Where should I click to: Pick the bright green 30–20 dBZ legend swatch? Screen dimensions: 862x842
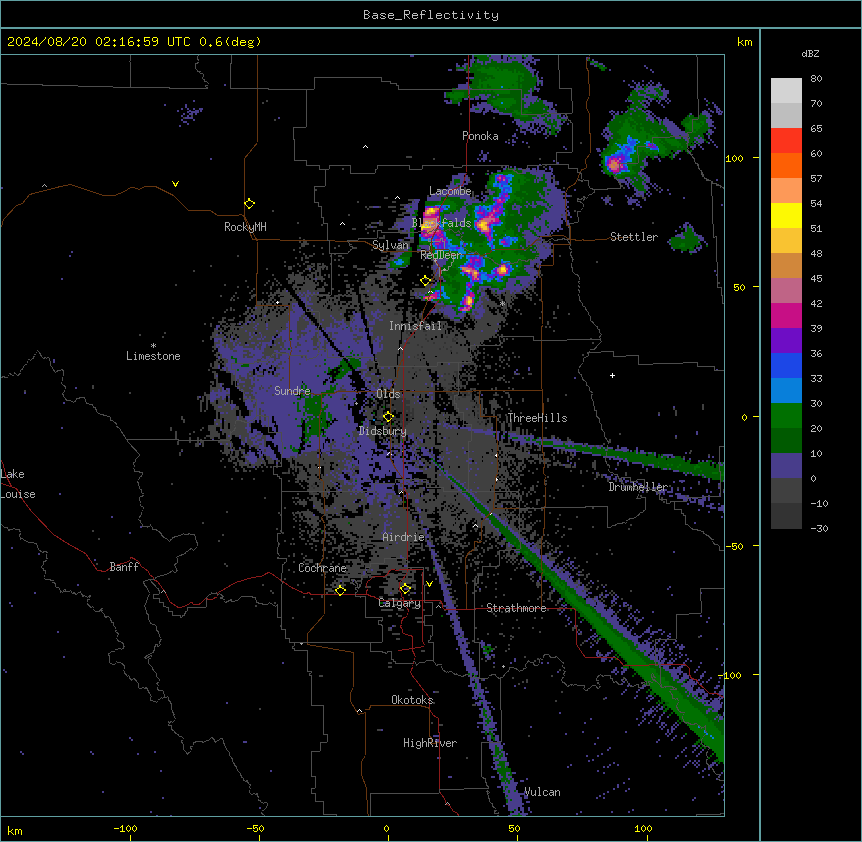786,416
